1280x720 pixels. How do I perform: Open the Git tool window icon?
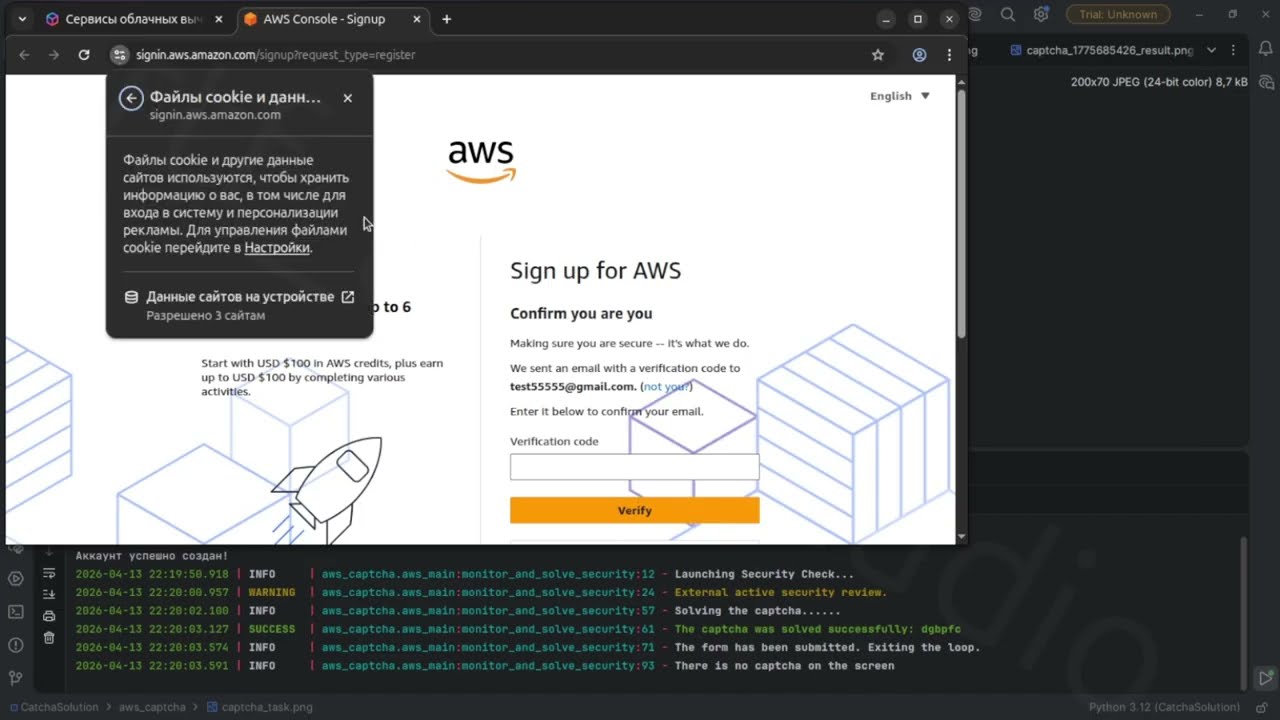point(16,676)
